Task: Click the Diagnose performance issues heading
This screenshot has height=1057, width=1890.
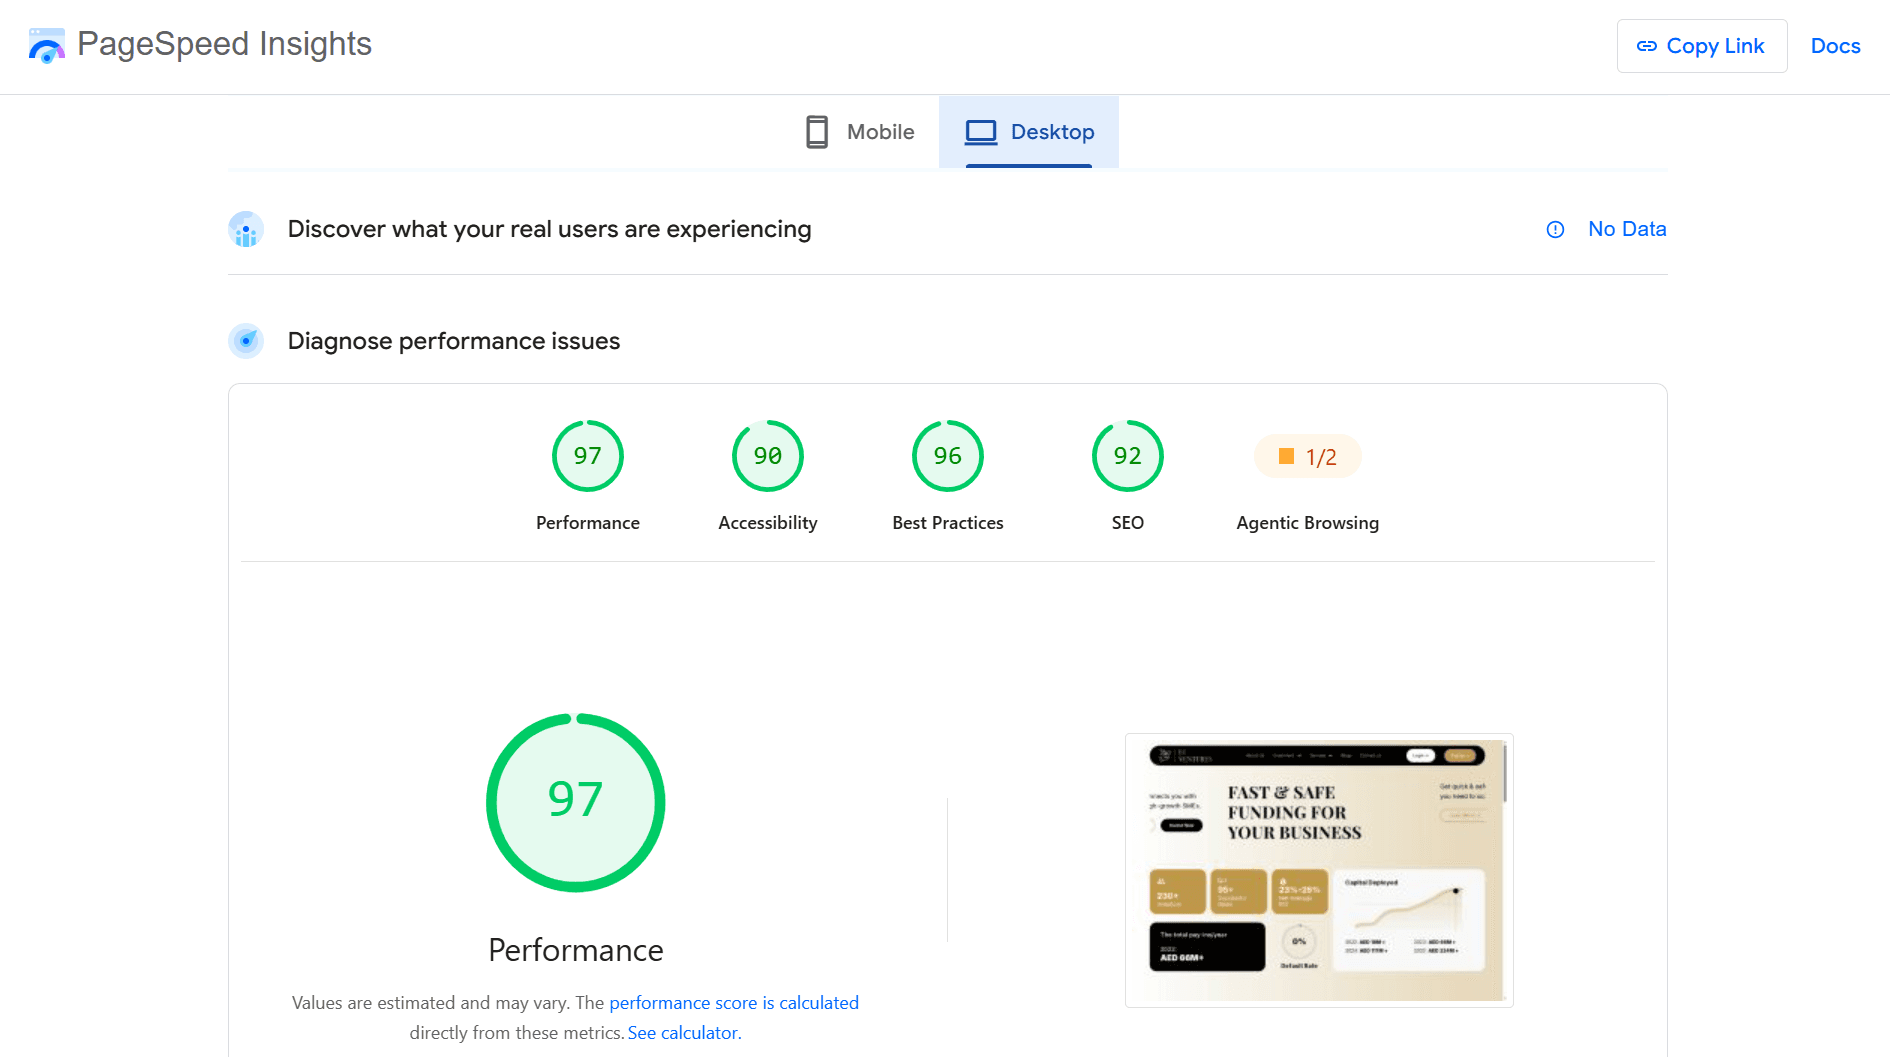Action: (x=454, y=341)
